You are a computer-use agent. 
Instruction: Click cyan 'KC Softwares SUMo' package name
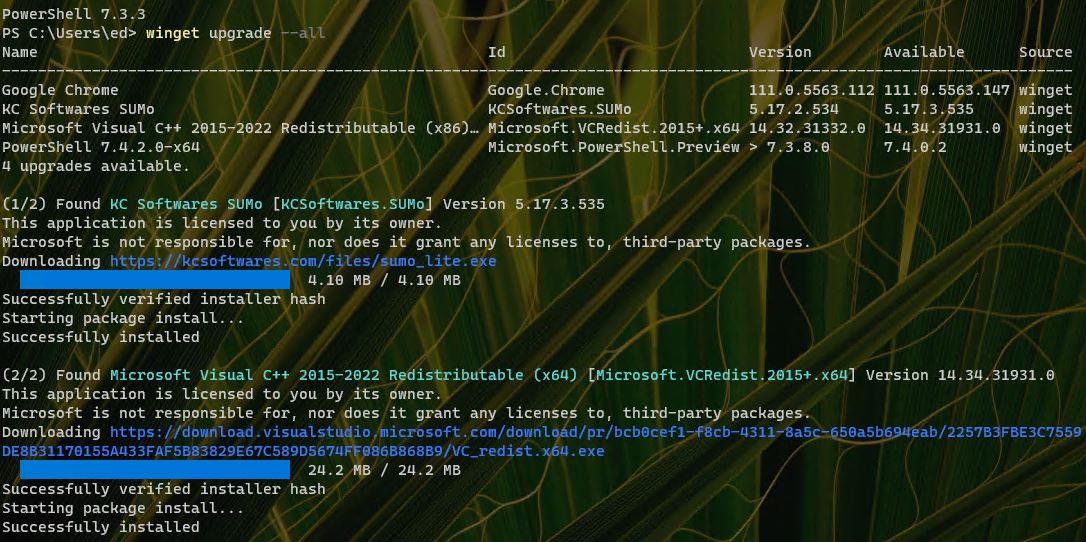point(186,204)
